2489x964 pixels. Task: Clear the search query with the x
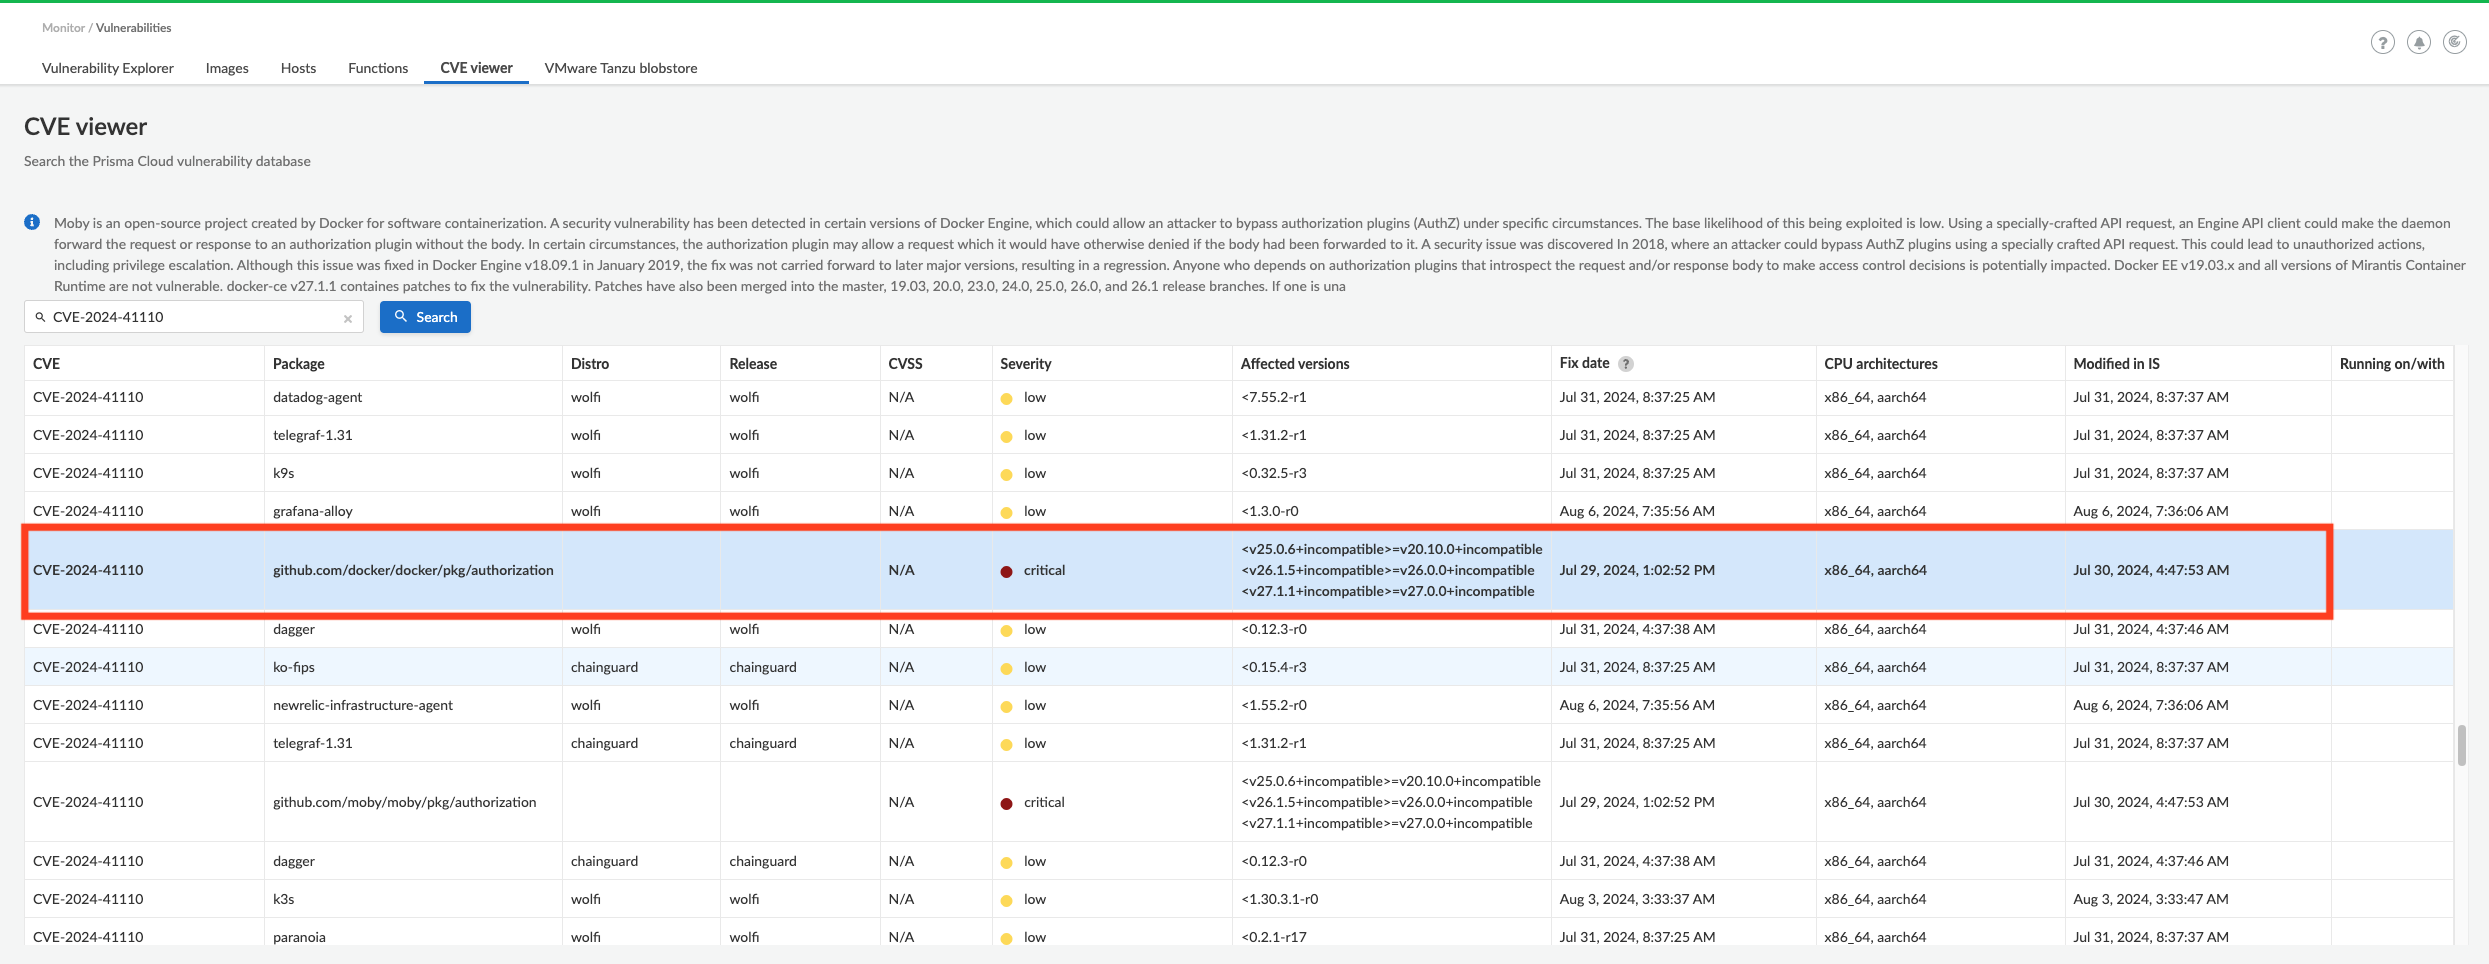coord(348,317)
